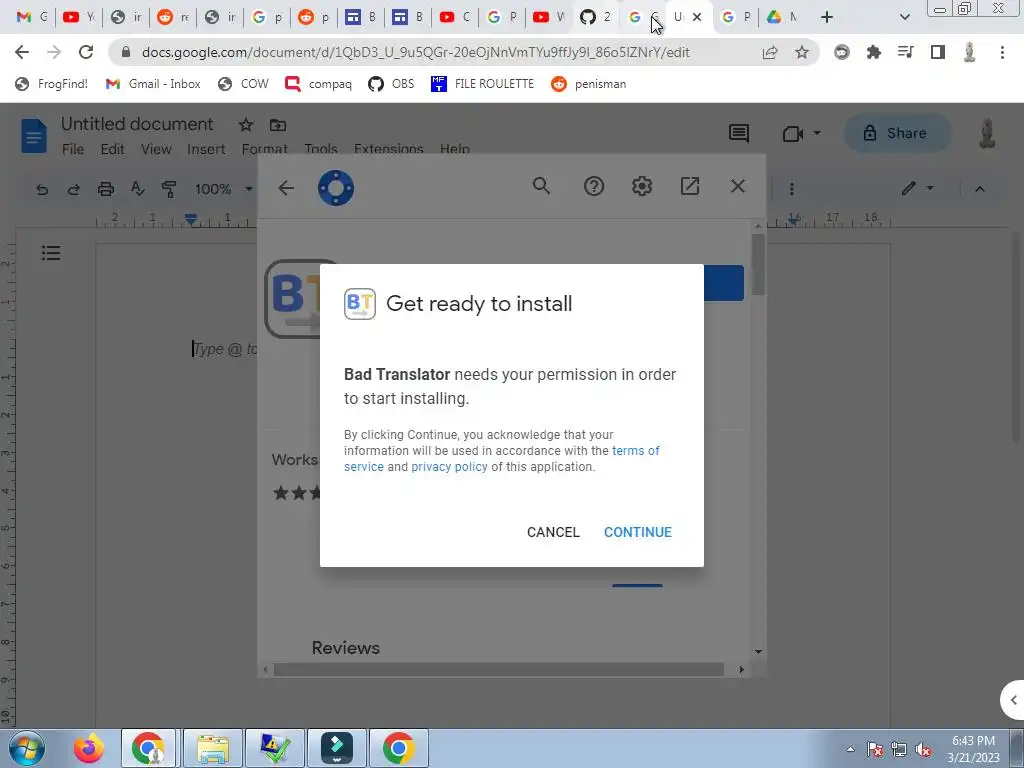Screen dimensions: 1024x768
Task: Open the FILE ROULETTE bookmark
Action: [483, 84]
